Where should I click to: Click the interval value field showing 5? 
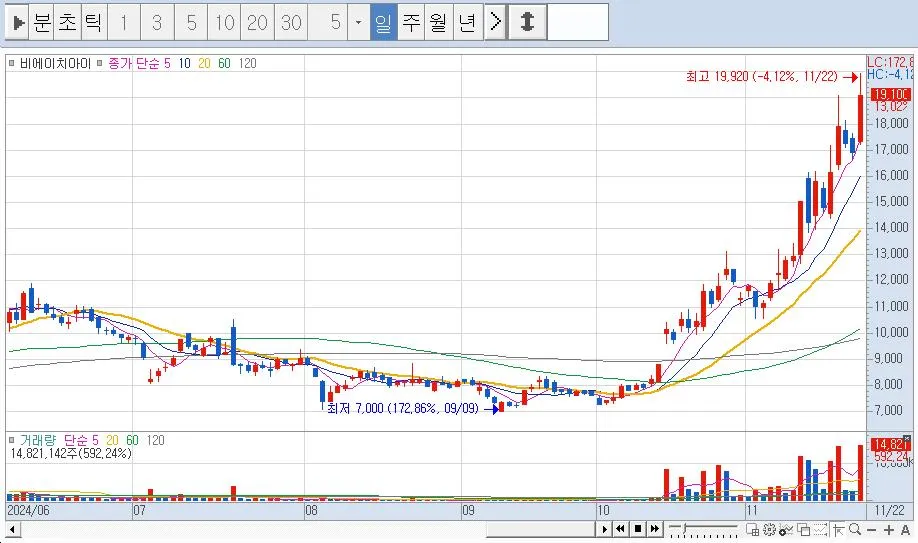(x=328, y=23)
